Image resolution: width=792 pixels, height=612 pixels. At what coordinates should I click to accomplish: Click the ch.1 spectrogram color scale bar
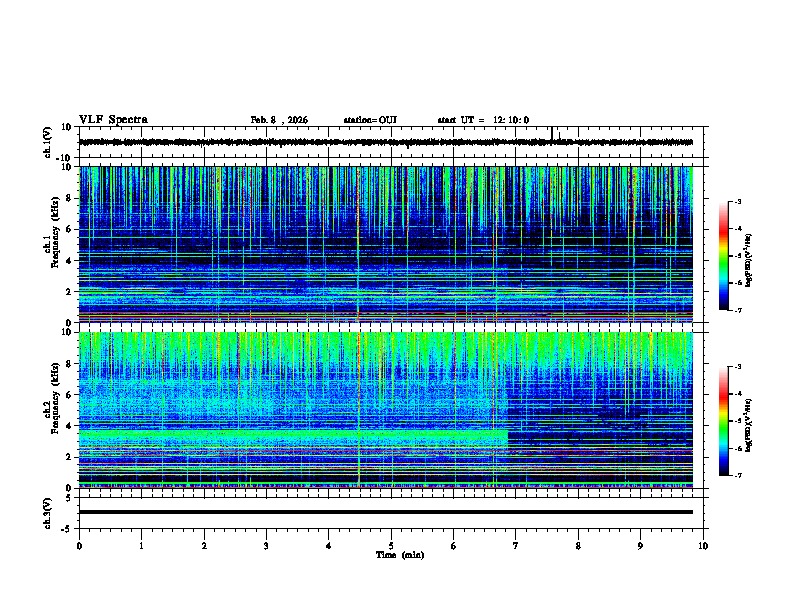click(723, 256)
